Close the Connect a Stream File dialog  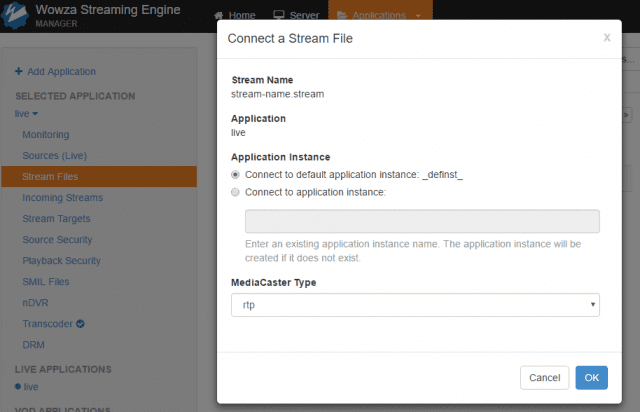607,38
